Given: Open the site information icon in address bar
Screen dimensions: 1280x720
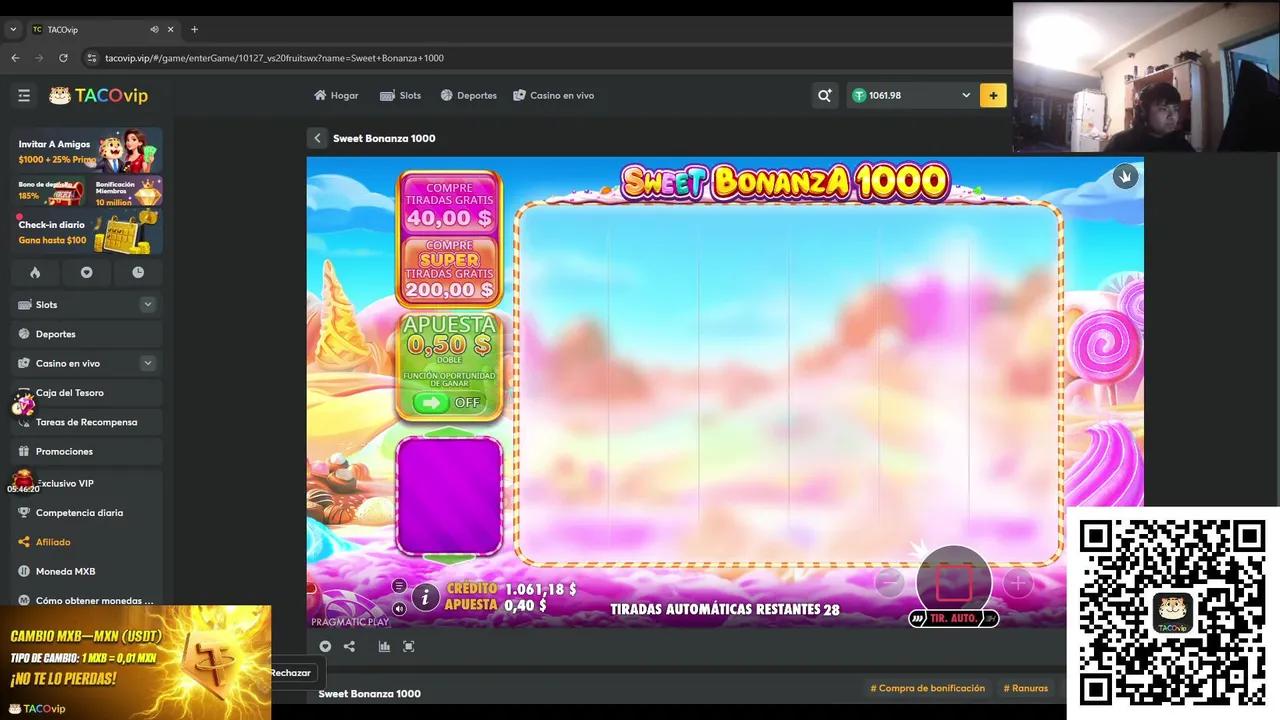Looking at the screenshot, I should [92, 58].
